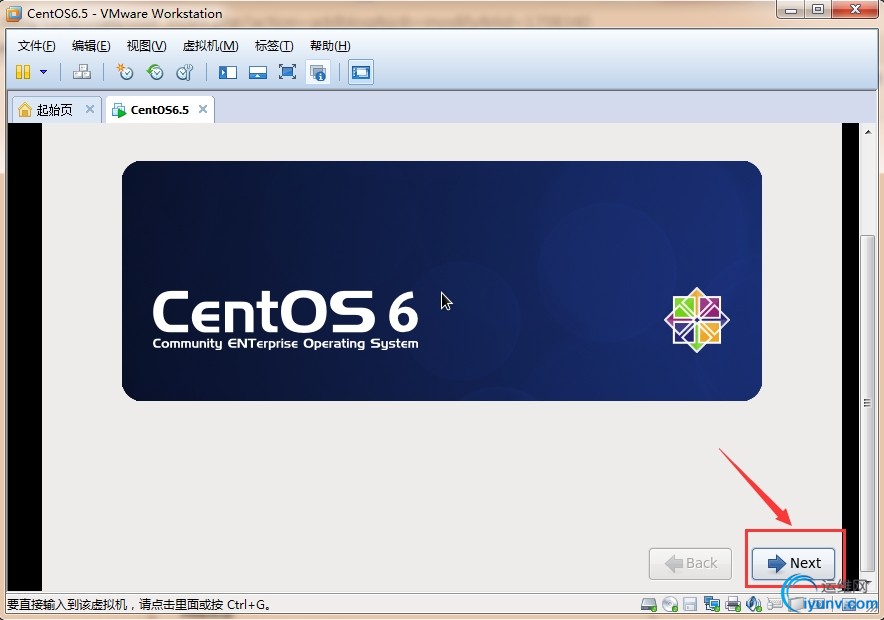Open the 虚拟机(M) menu

pos(210,46)
